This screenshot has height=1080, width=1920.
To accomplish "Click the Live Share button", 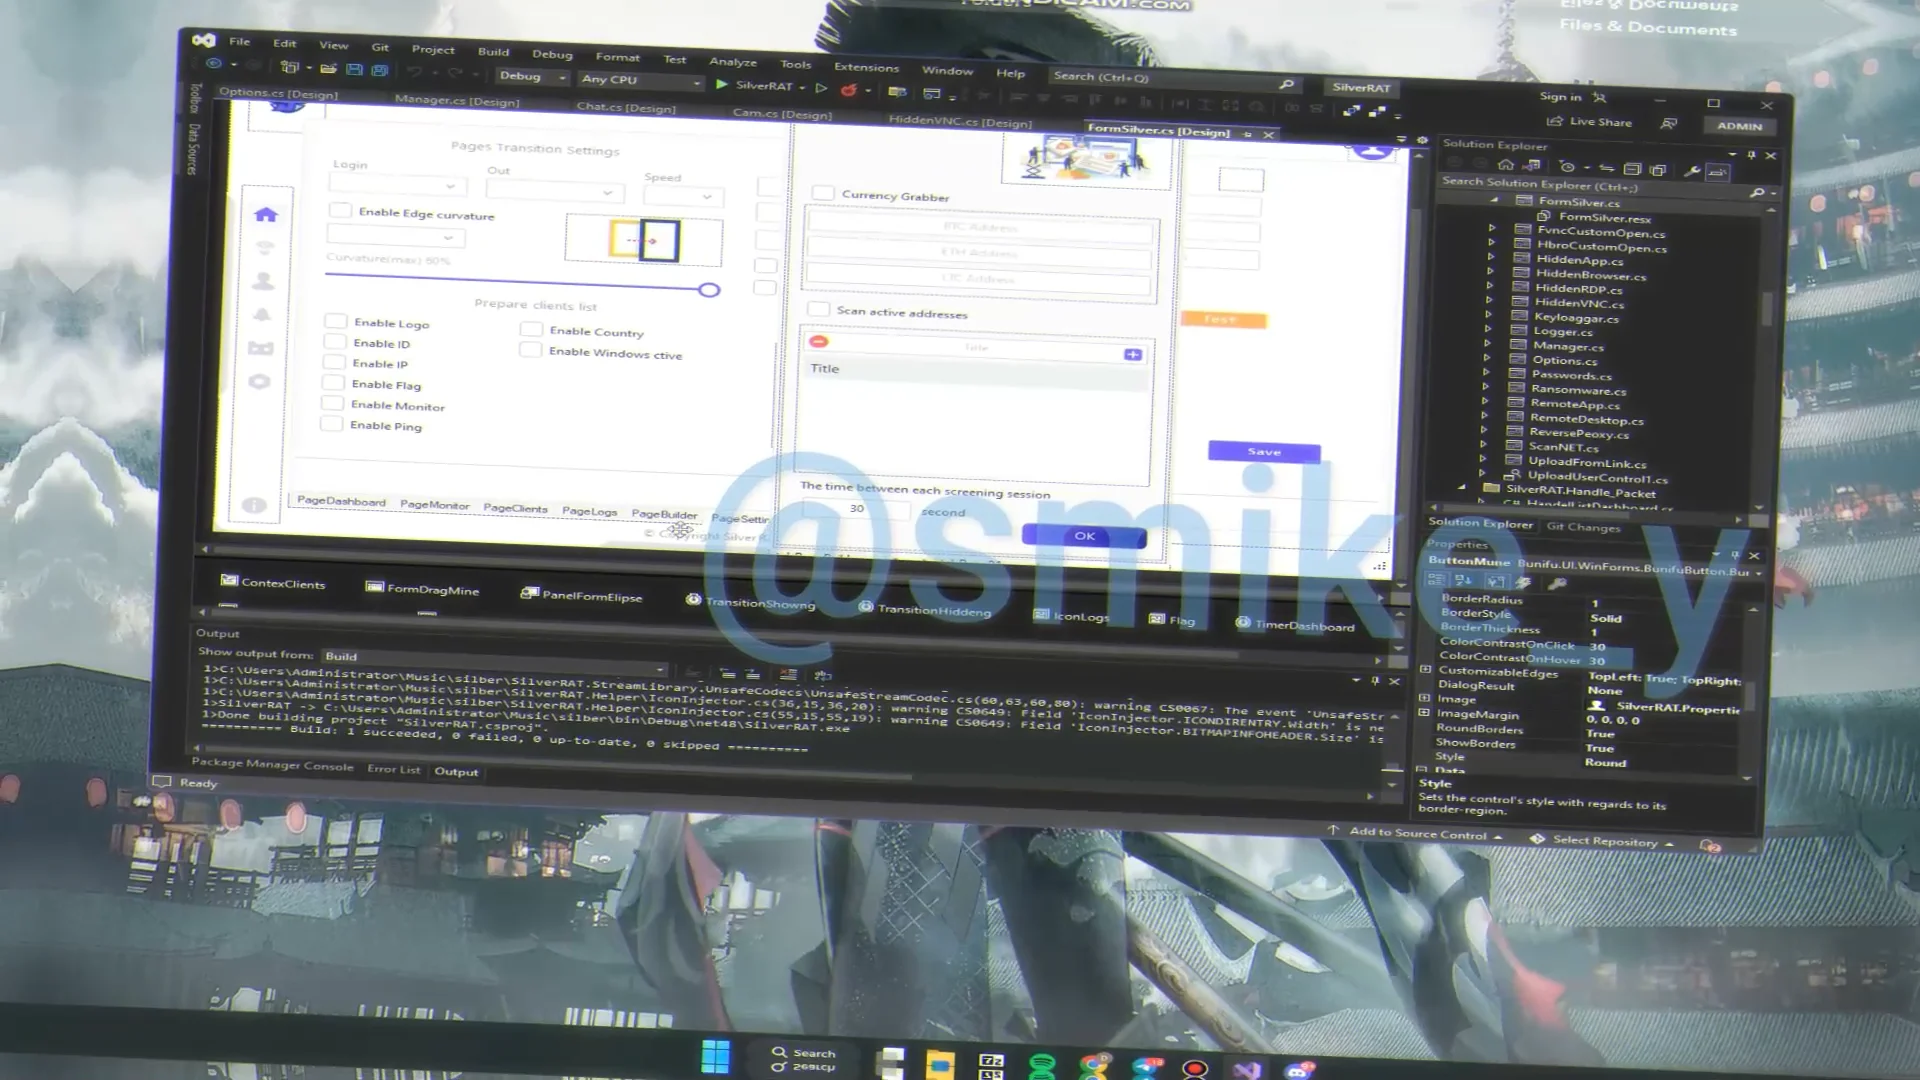I will 1590,122.
